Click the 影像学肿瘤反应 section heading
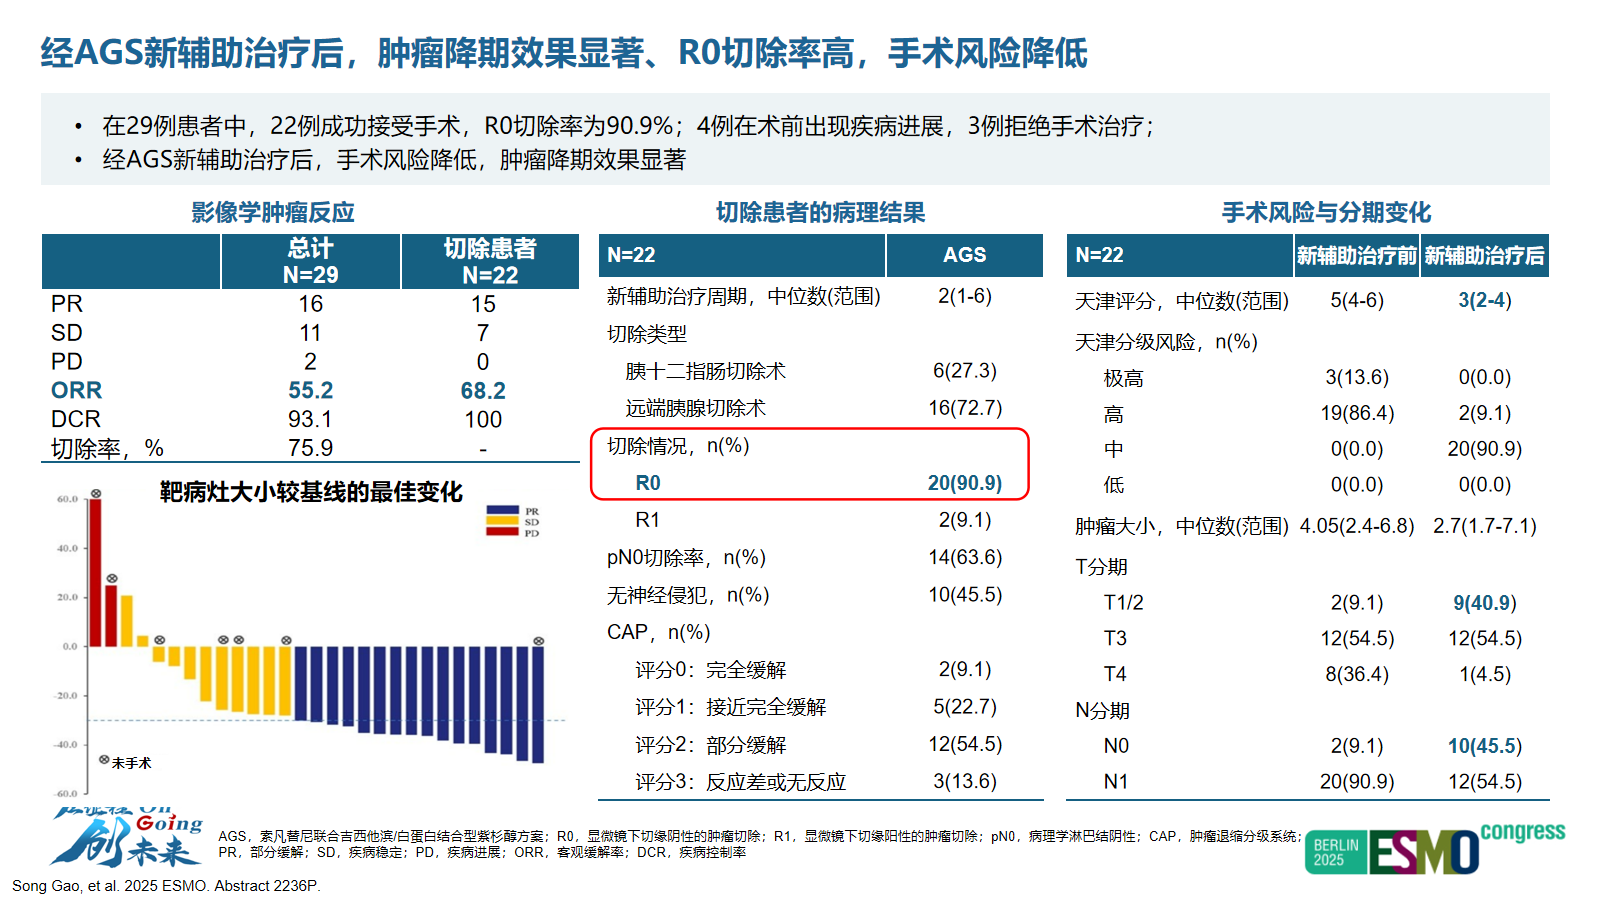The height and width of the screenshot is (900, 1600). pyautogui.click(x=273, y=212)
